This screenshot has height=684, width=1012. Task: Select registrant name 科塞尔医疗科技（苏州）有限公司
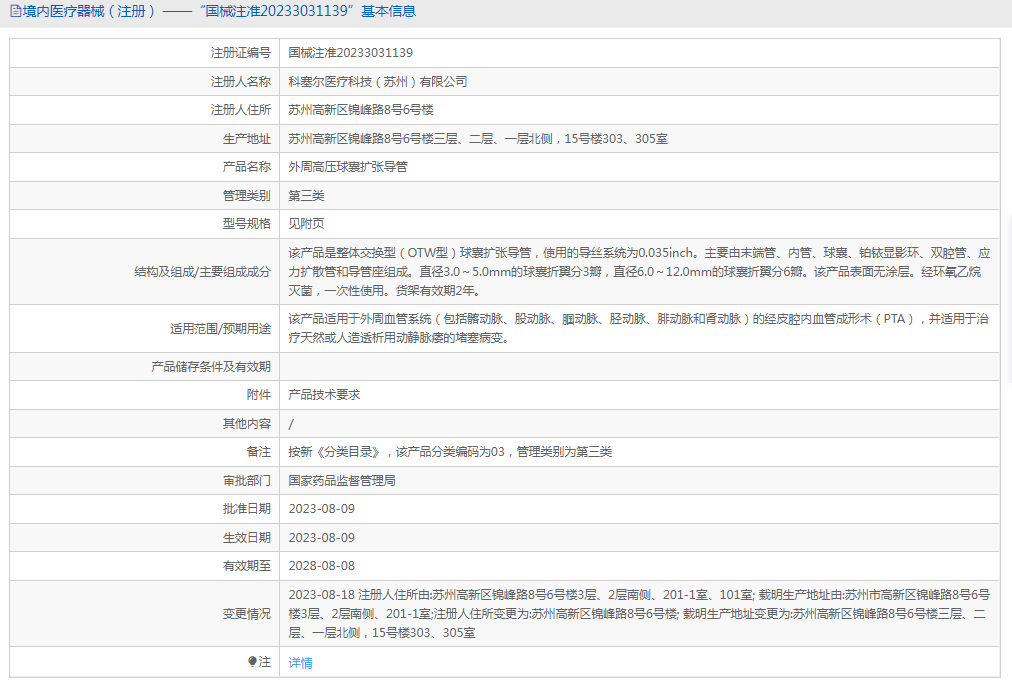tap(378, 81)
